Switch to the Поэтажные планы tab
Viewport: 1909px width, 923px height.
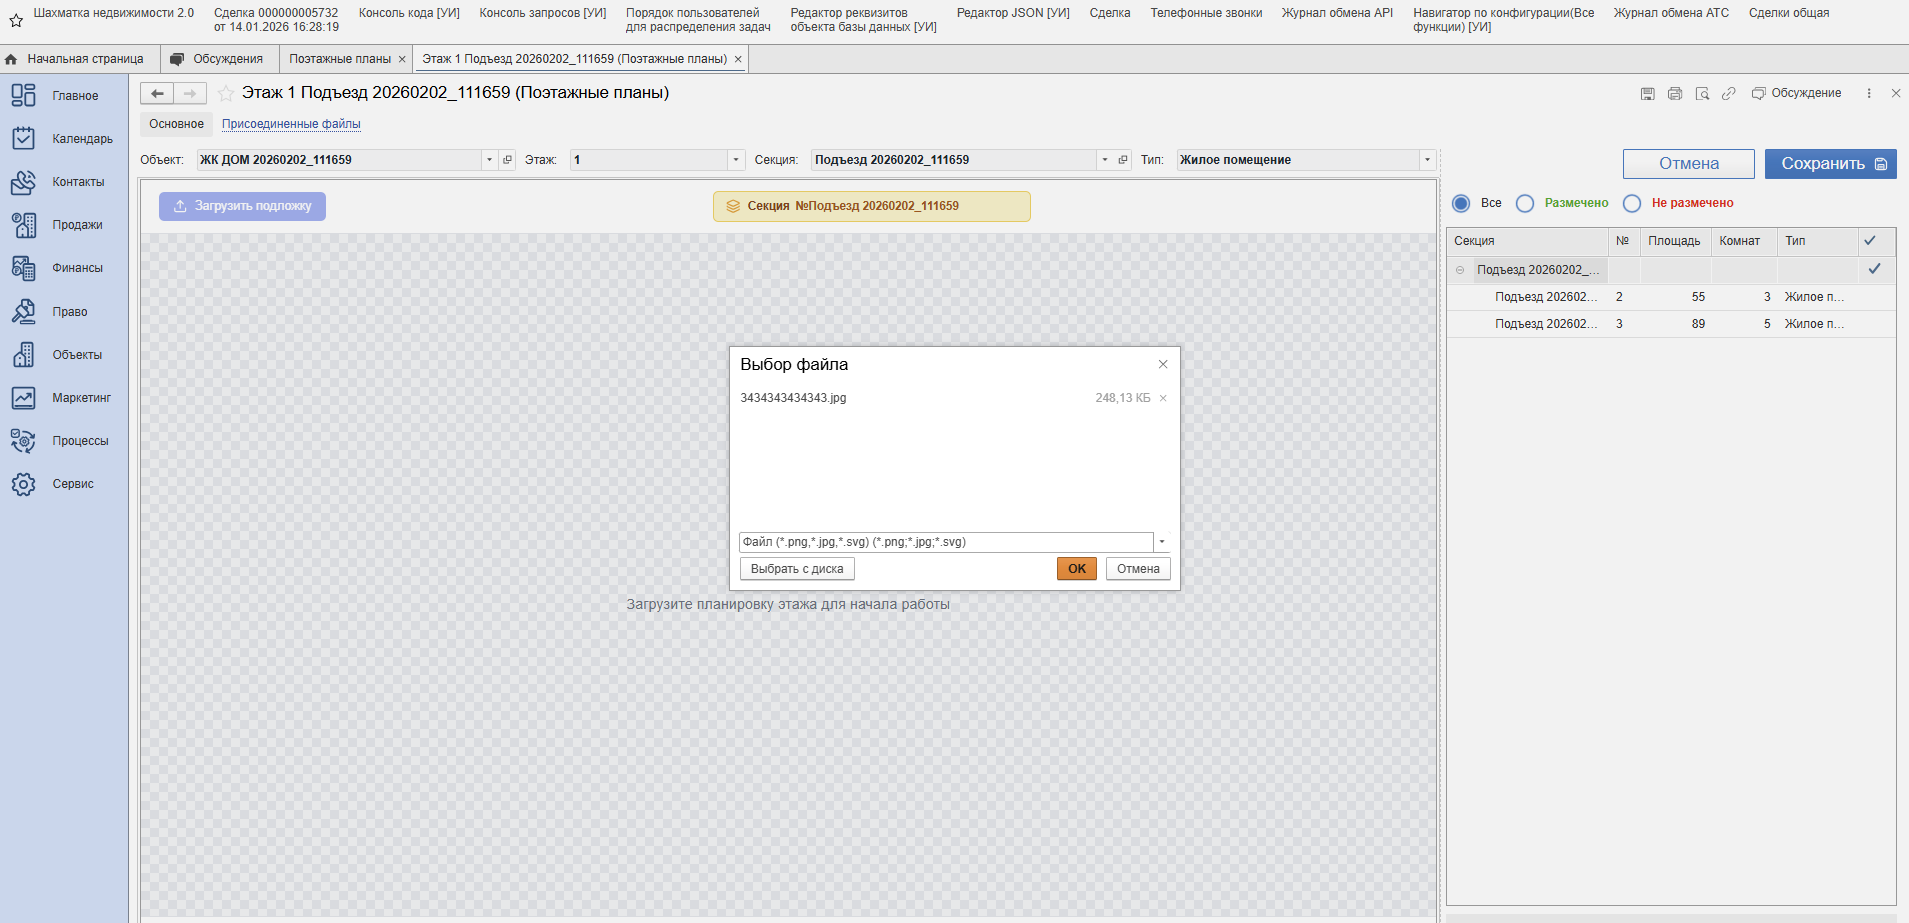339,59
